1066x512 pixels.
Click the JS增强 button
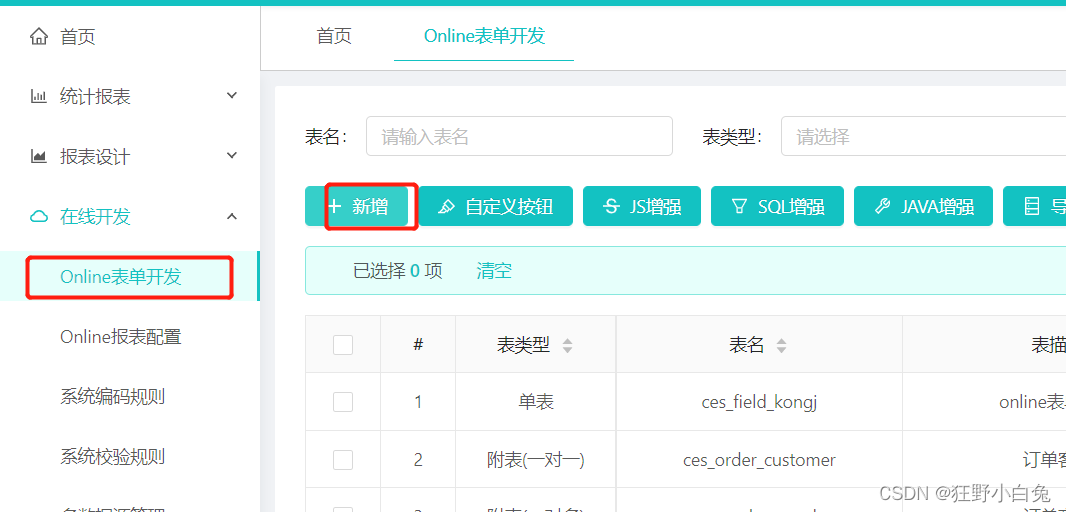click(642, 207)
